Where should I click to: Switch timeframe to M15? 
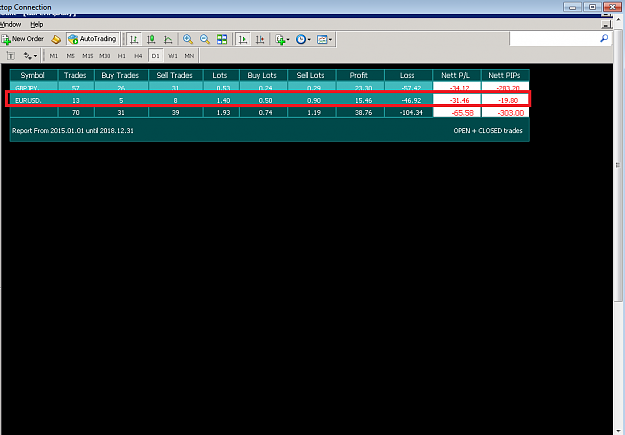click(88, 56)
